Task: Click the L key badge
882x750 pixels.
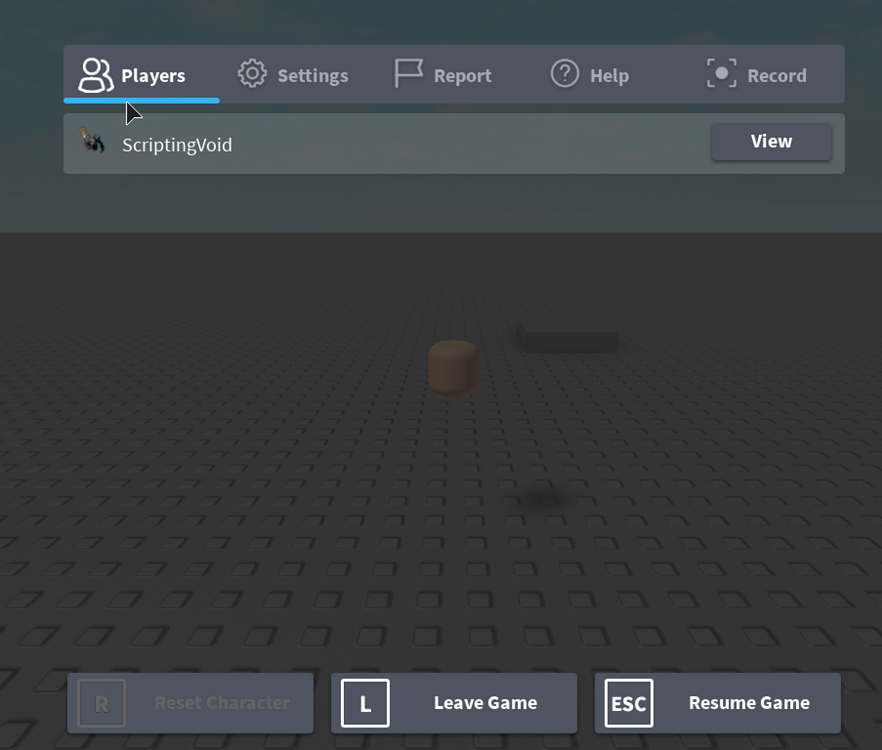Action: [364, 703]
